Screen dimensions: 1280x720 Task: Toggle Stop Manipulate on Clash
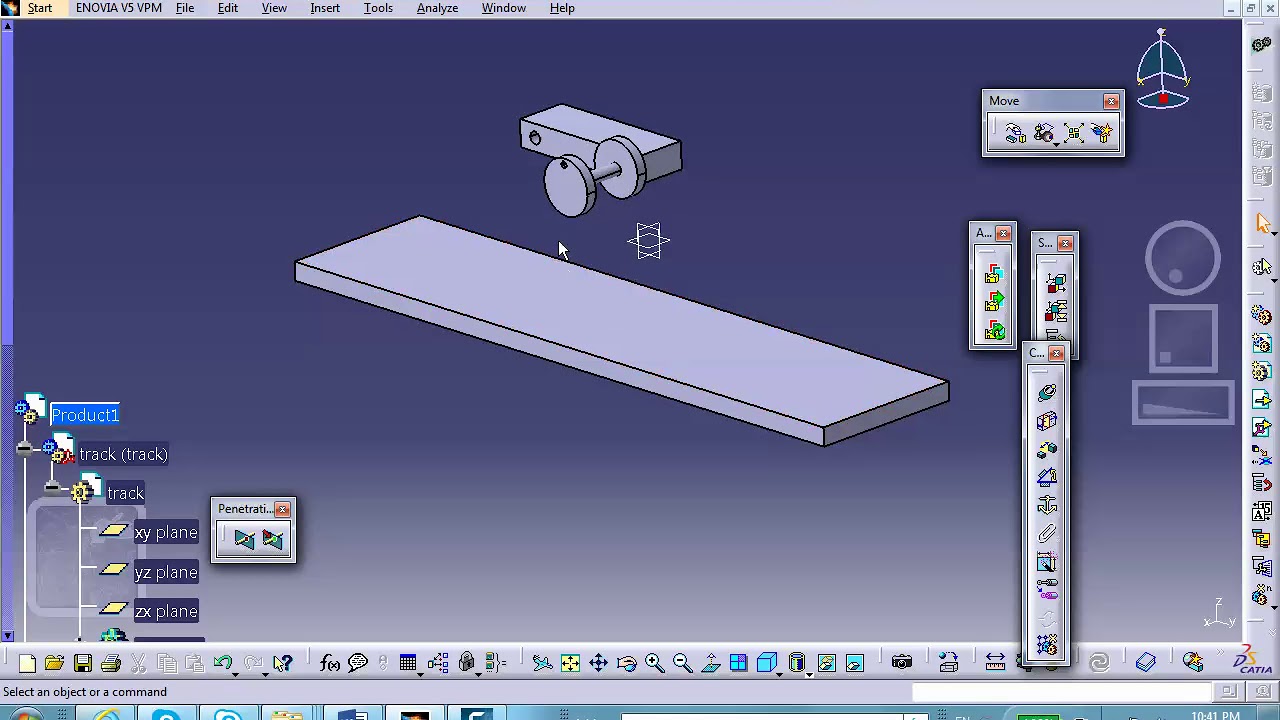coord(1102,133)
